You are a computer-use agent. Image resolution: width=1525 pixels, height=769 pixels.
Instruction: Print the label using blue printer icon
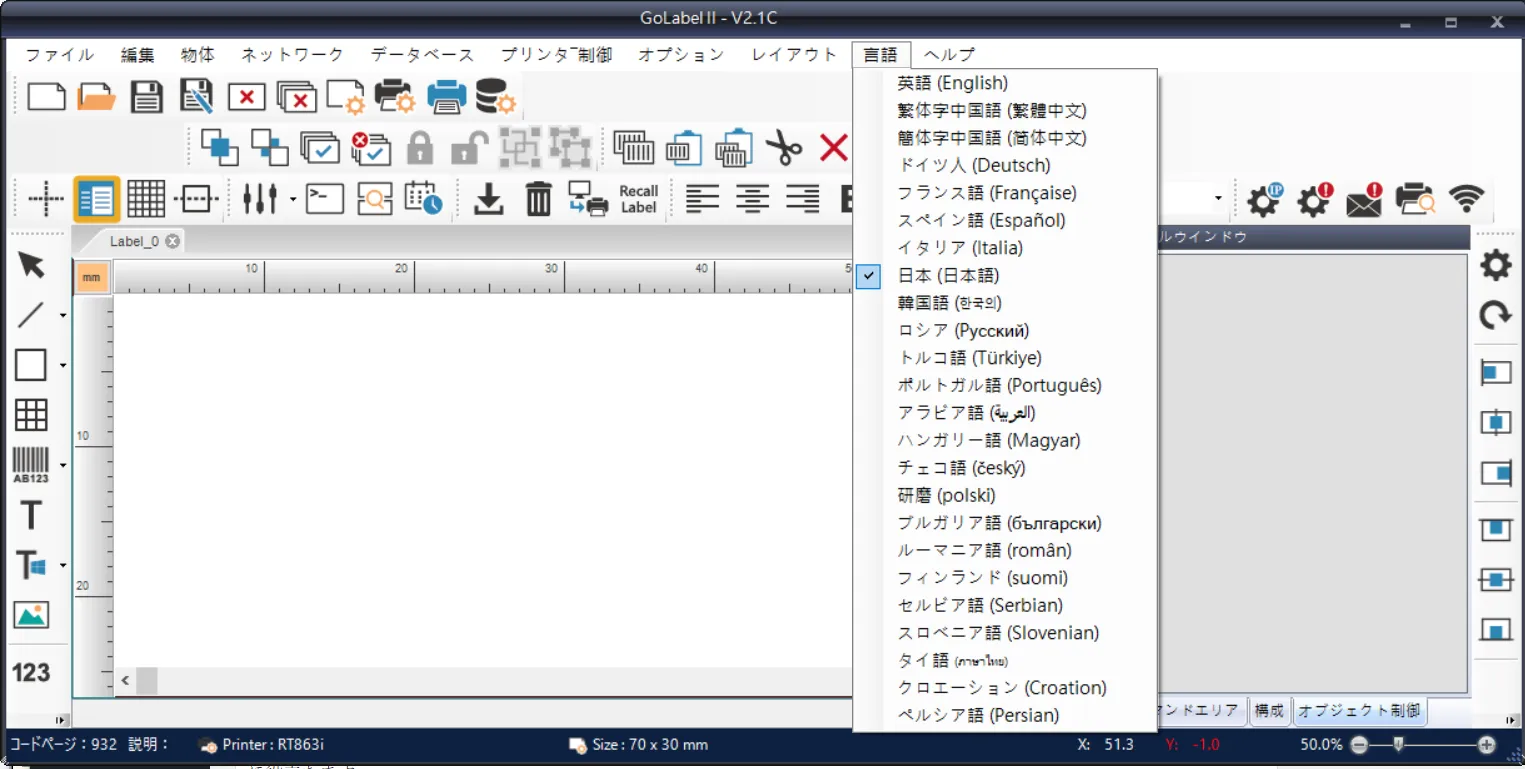(x=446, y=97)
